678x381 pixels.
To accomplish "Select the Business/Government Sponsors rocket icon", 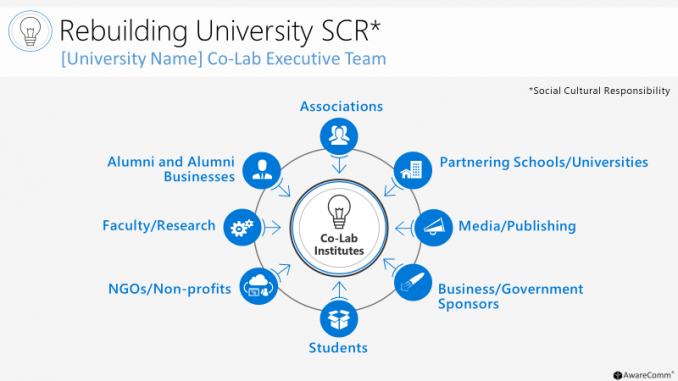I will [x=413, y=283].
